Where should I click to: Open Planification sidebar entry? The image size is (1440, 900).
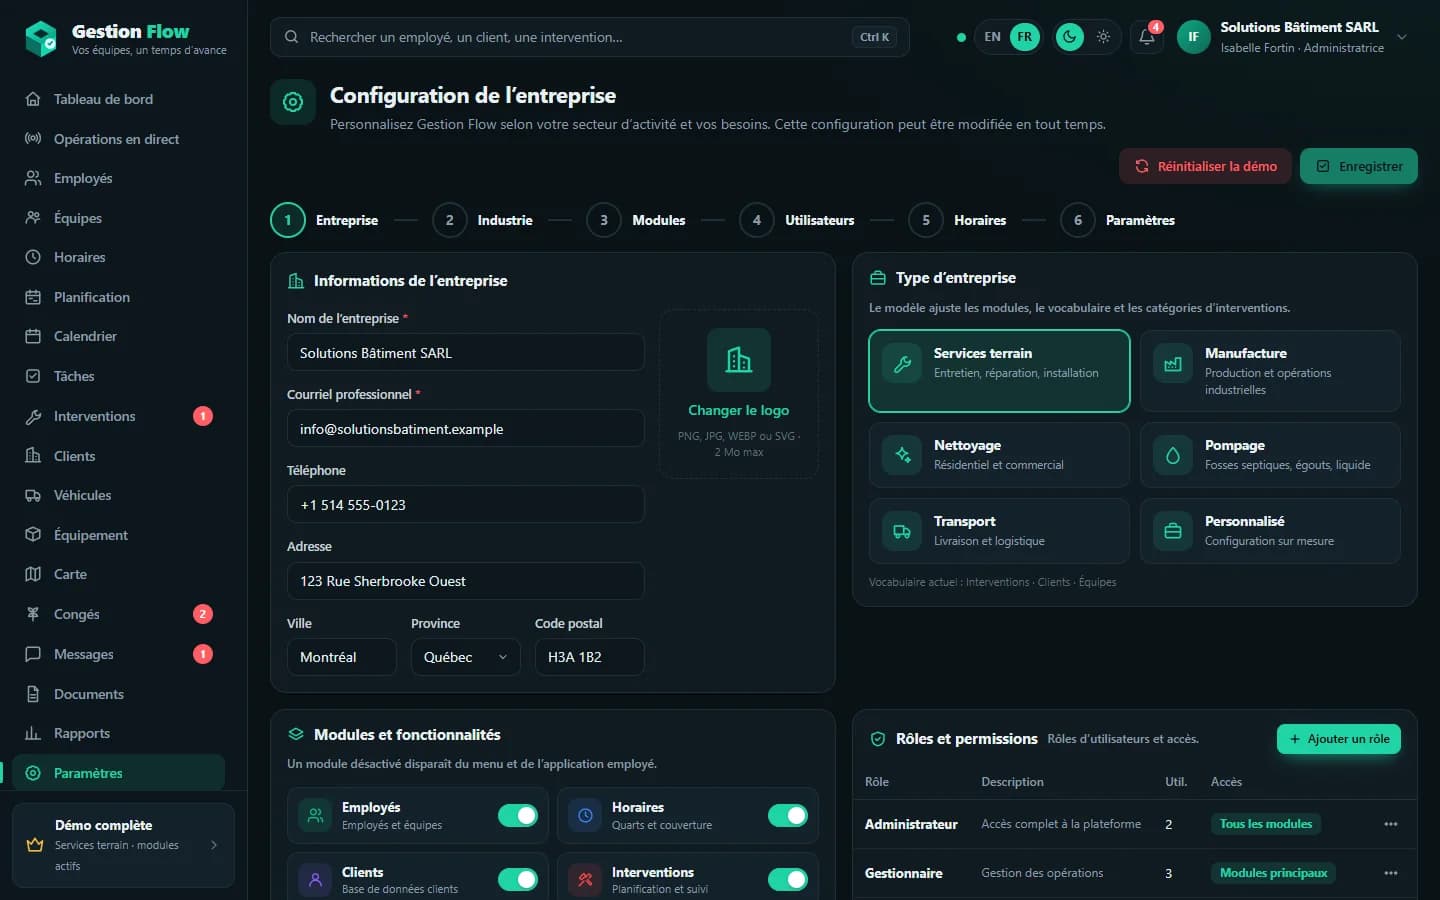click(x=118, y=297)
